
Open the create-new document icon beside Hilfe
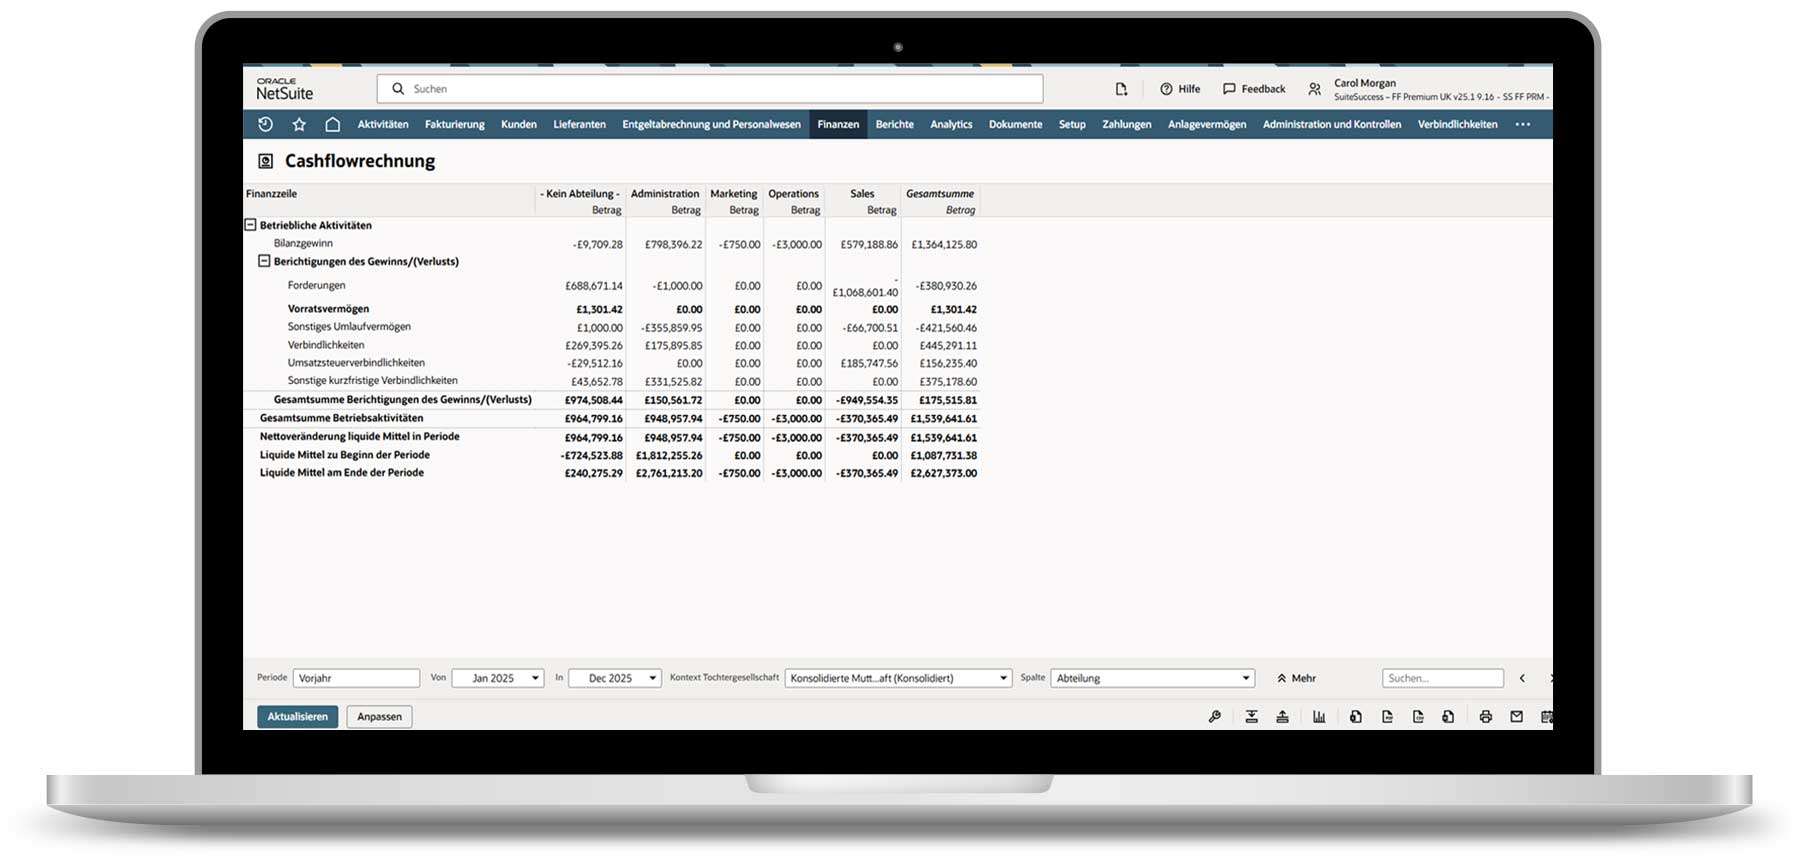pyautogui.click(x=1121, y=89)
